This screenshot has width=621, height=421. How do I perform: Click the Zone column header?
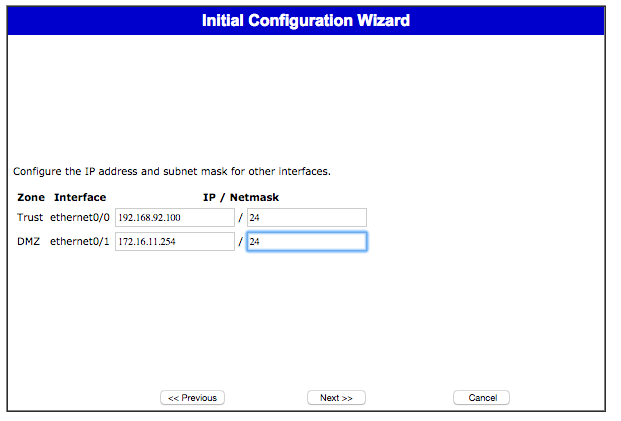point(31,197)
